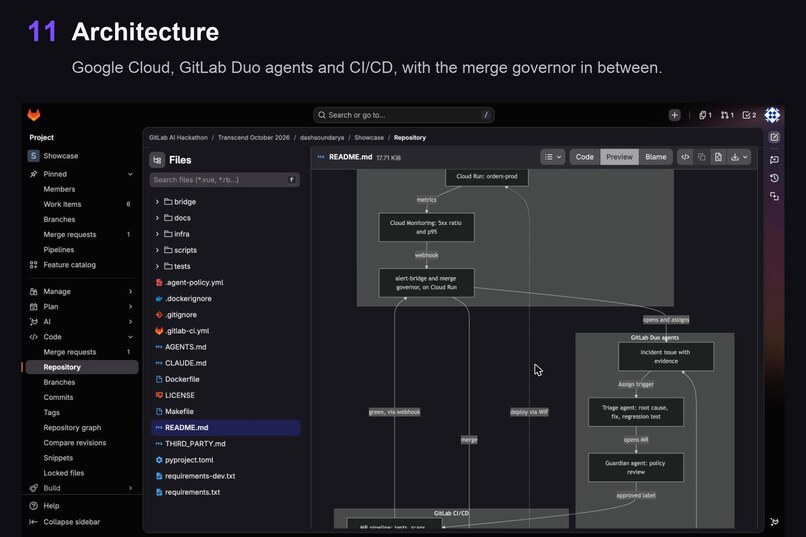
Task: Click the download file icon
Action: pyautogui.click(x=735, y=157)
